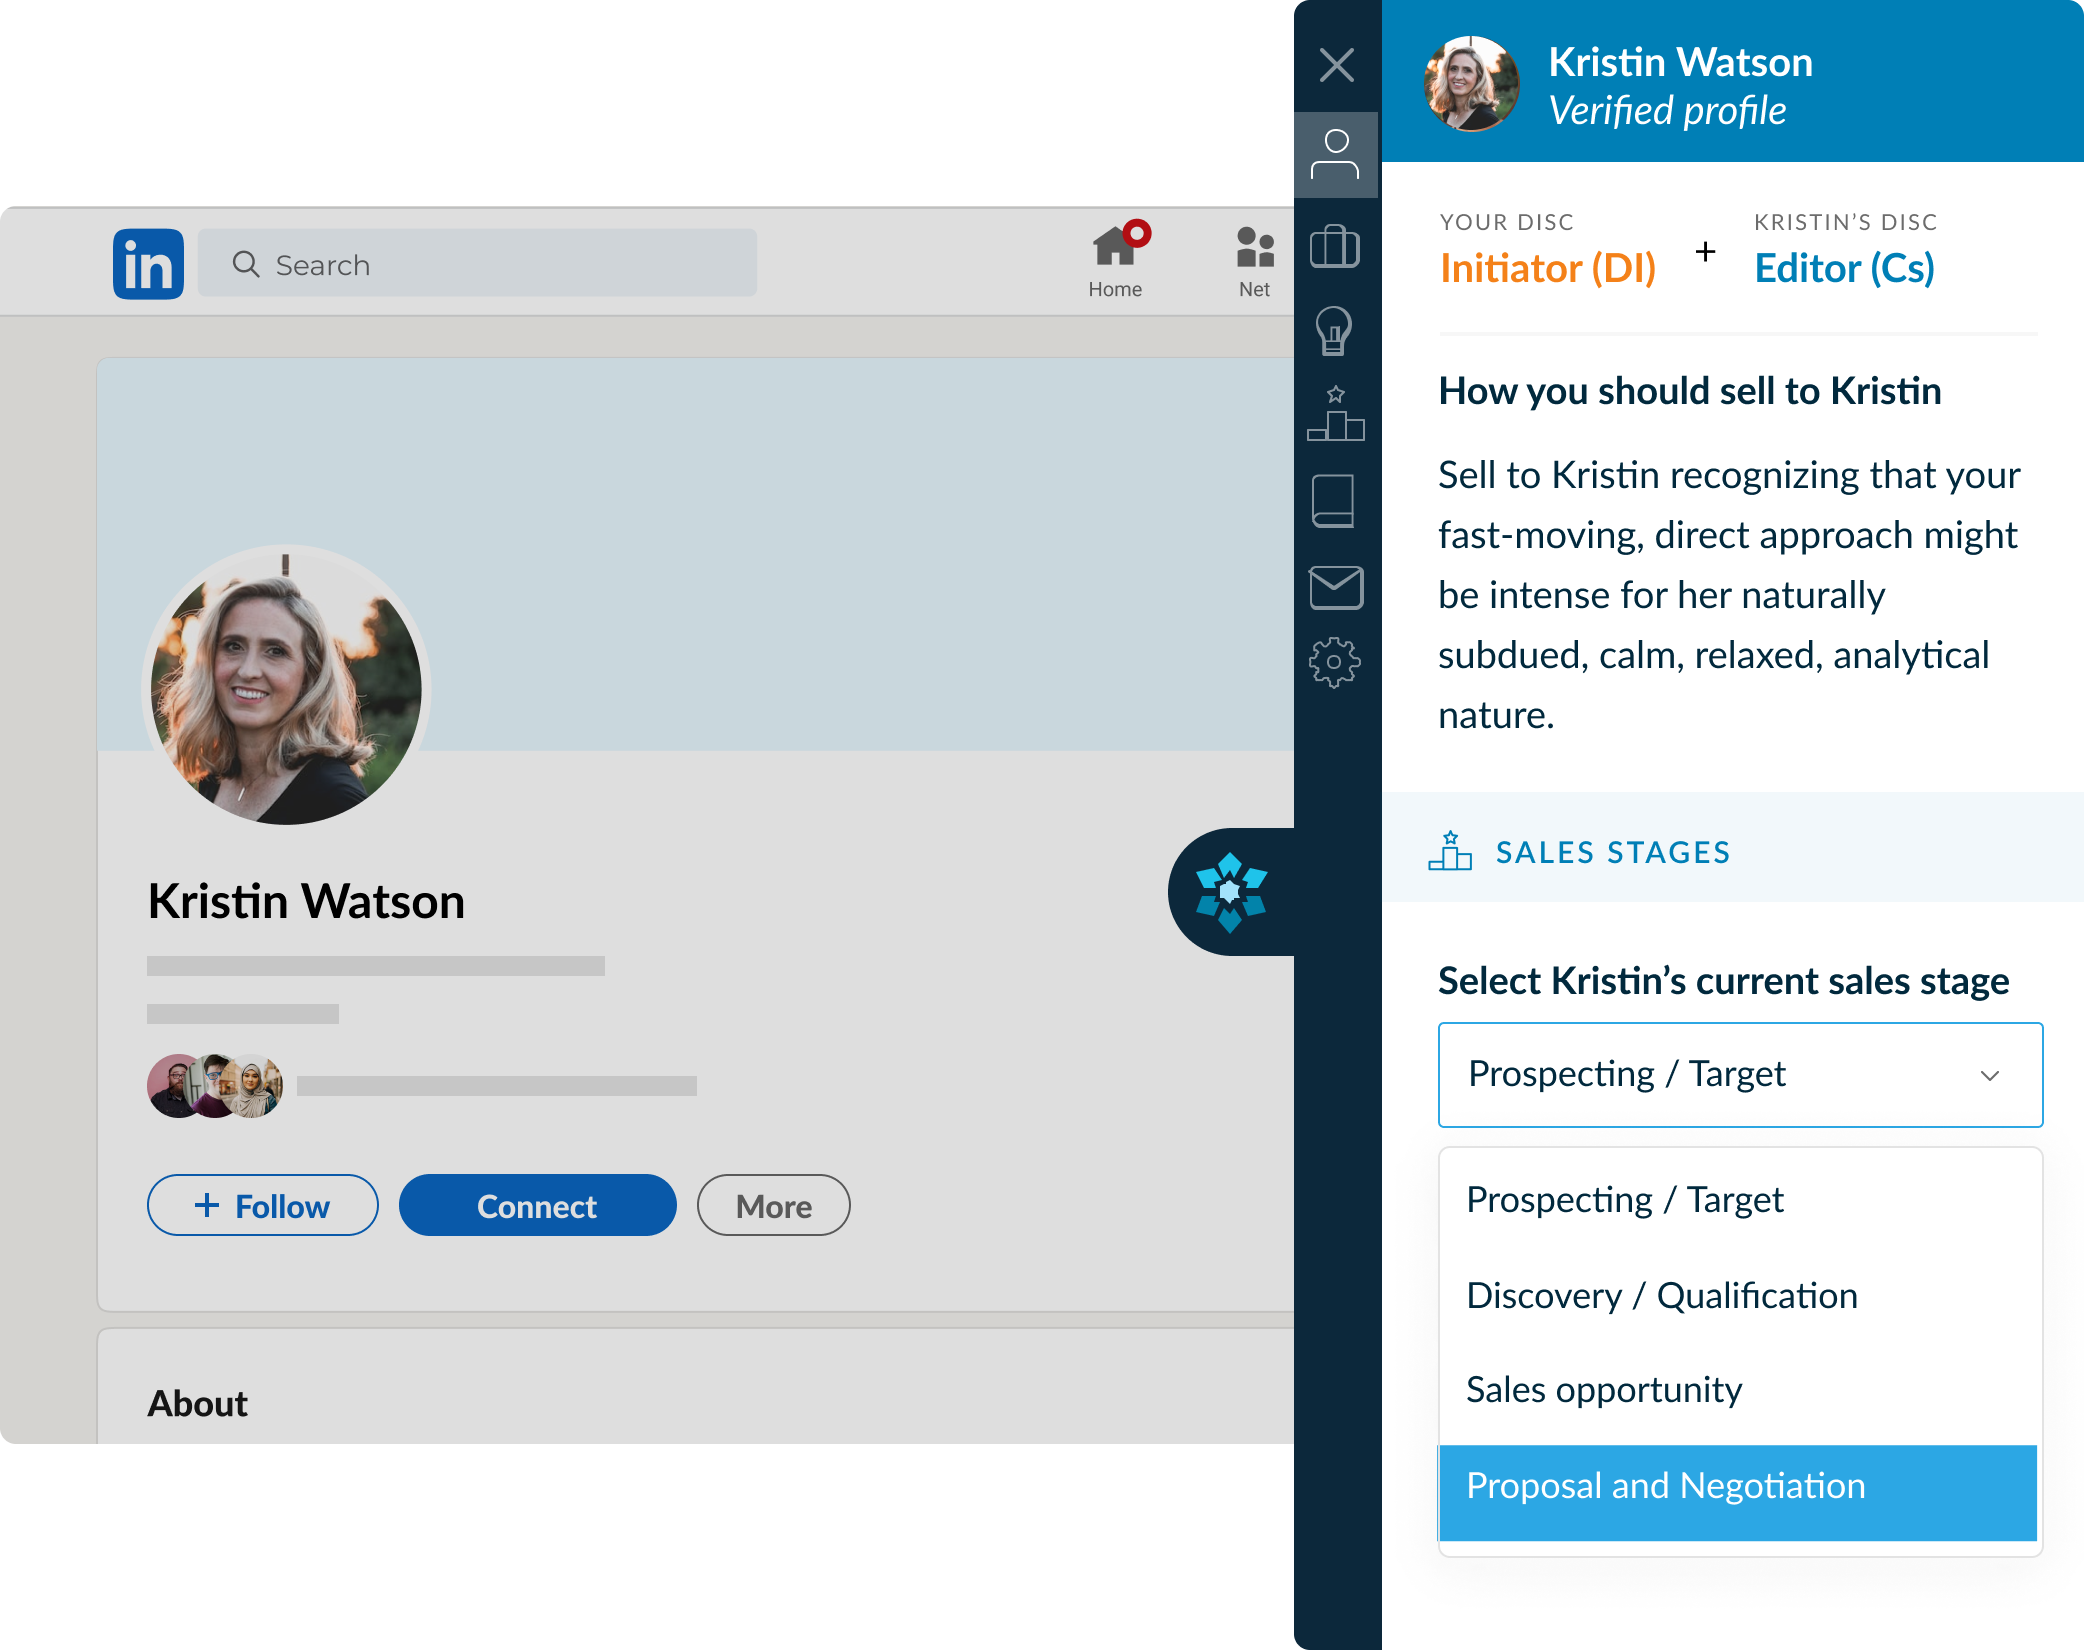The image size is (2084, 1650).
Task: Open the person profile sidebar icon
Action: point(1336,155)
